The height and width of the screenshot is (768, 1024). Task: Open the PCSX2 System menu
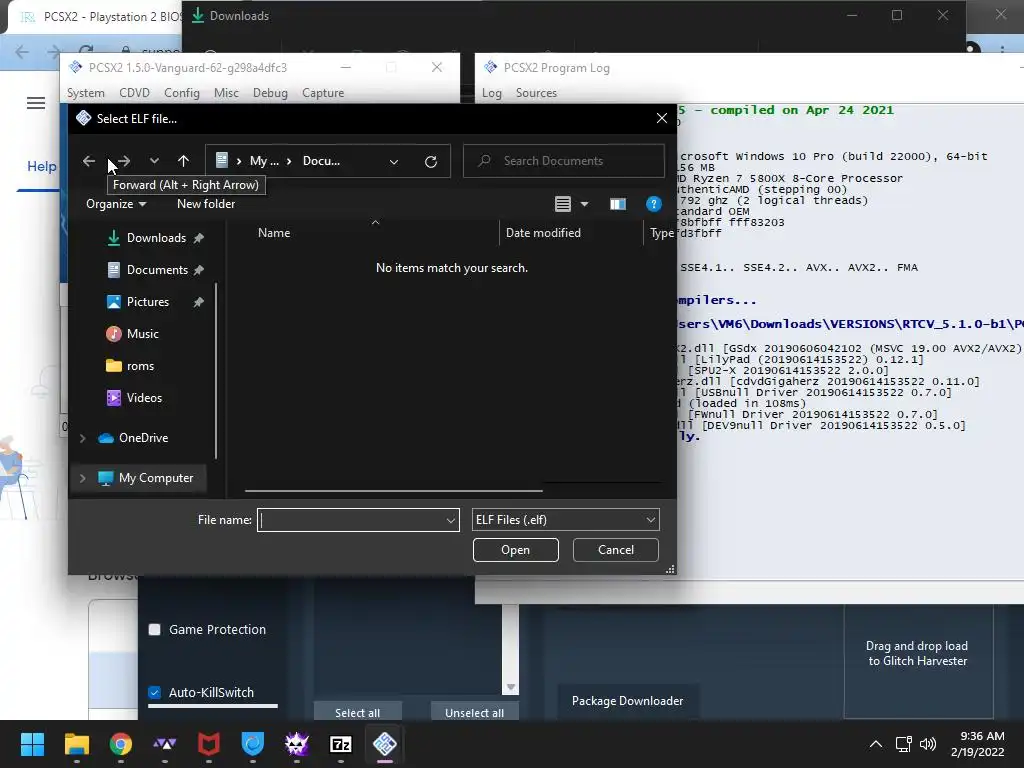tap(86, 93)
